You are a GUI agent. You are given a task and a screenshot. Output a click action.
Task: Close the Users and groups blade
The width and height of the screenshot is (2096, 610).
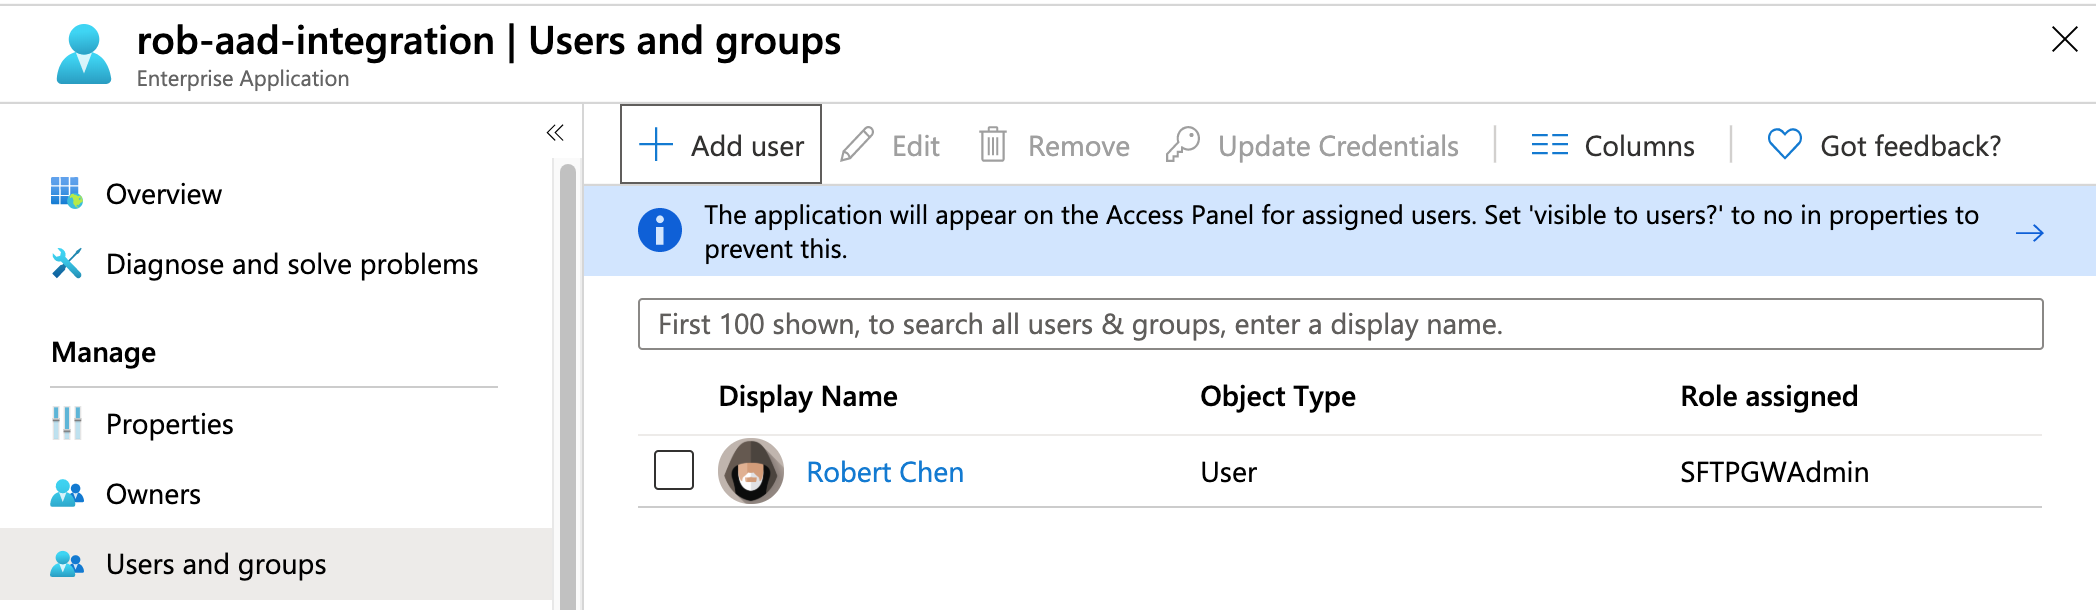pyautogui.click(x=2064, y=39)
